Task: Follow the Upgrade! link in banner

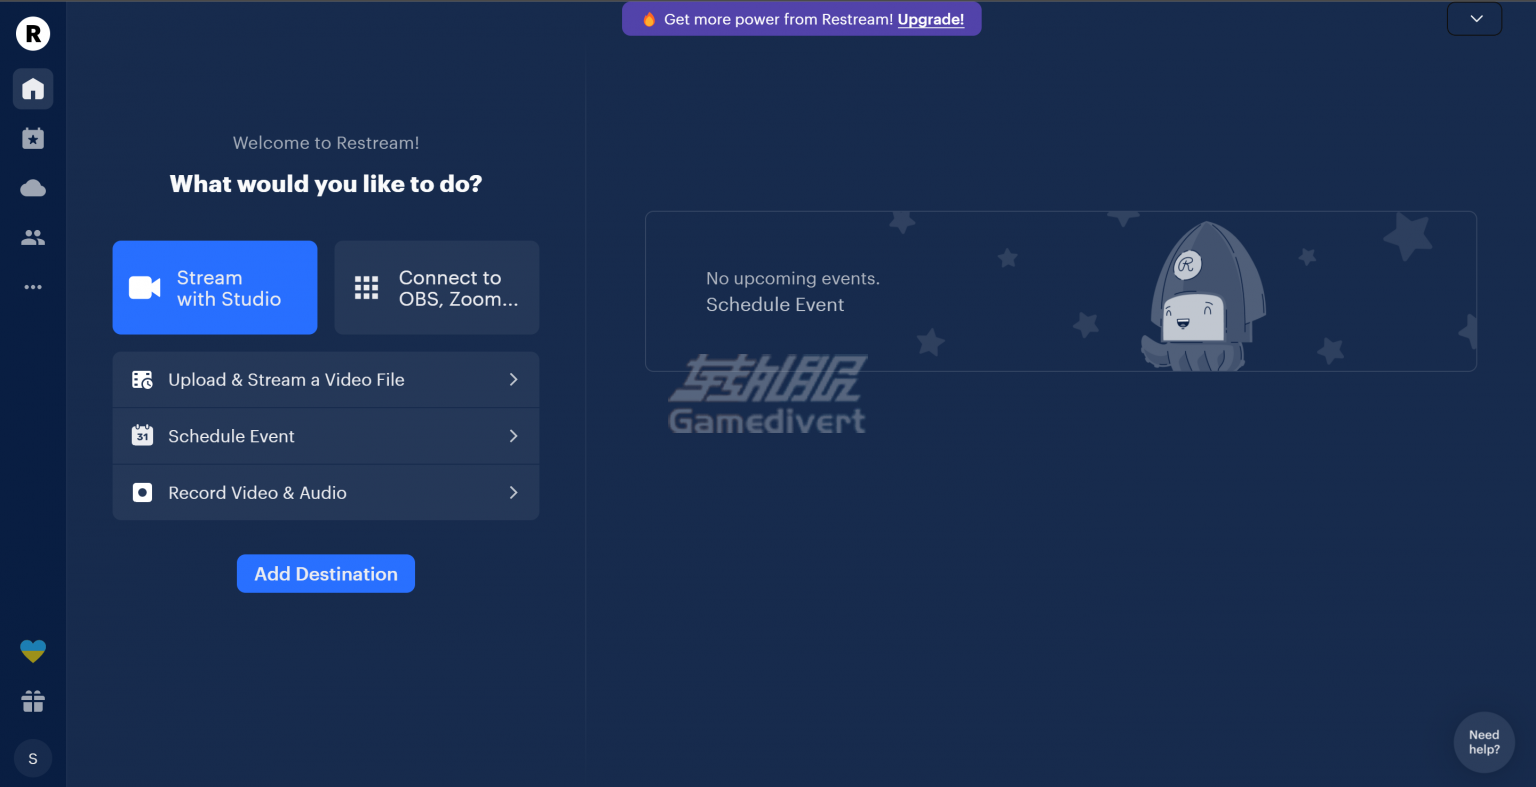Action: 930,19
